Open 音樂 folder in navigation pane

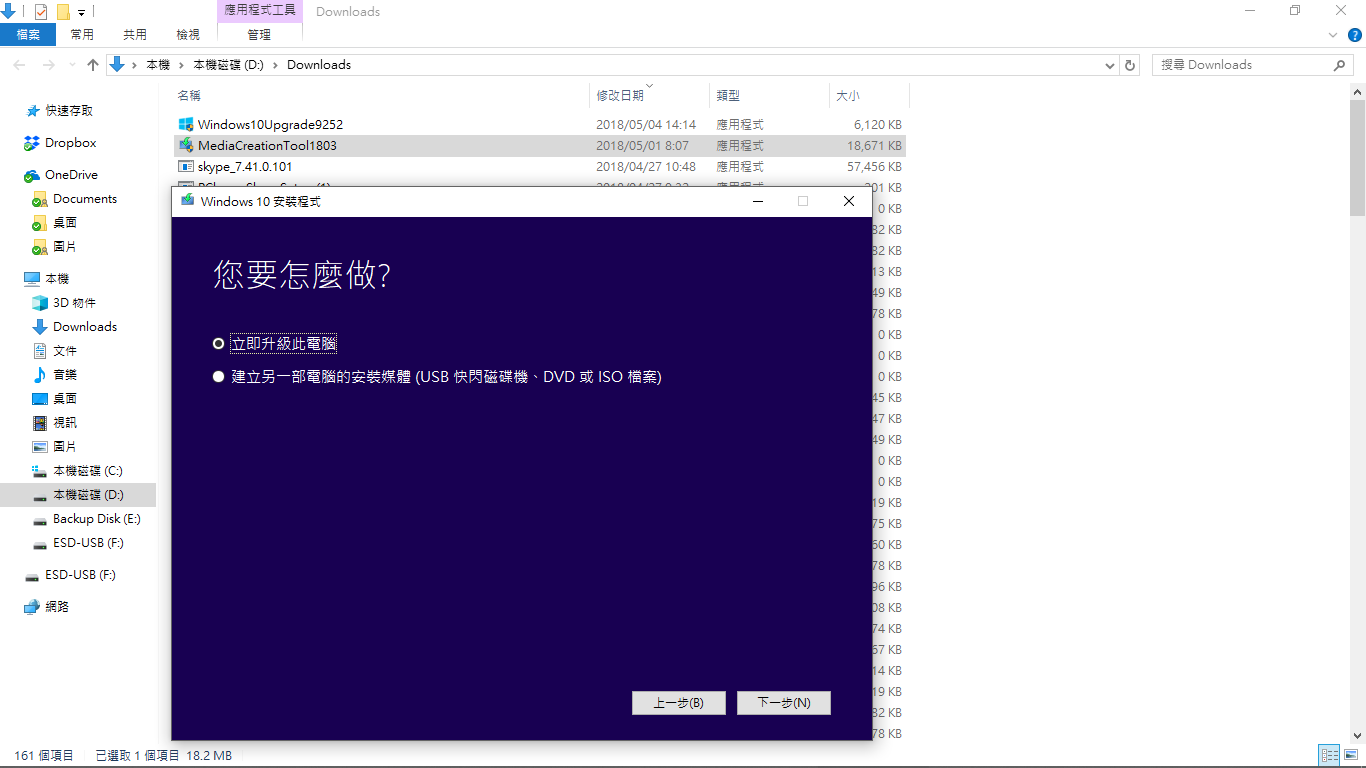pos(54,375)
